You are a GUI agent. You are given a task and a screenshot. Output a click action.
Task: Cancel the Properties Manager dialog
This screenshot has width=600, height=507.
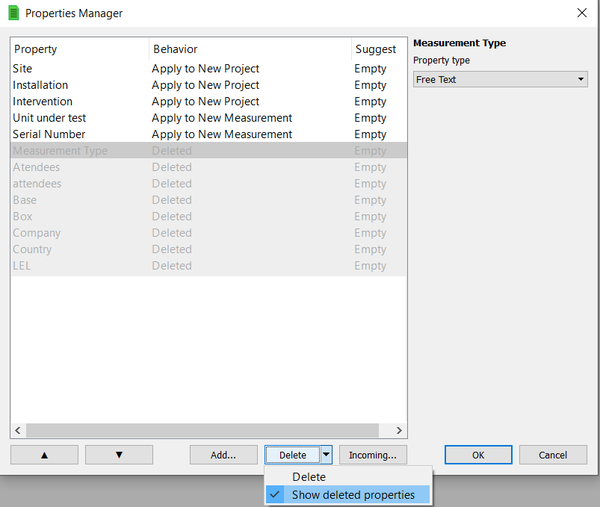point(553,455)
